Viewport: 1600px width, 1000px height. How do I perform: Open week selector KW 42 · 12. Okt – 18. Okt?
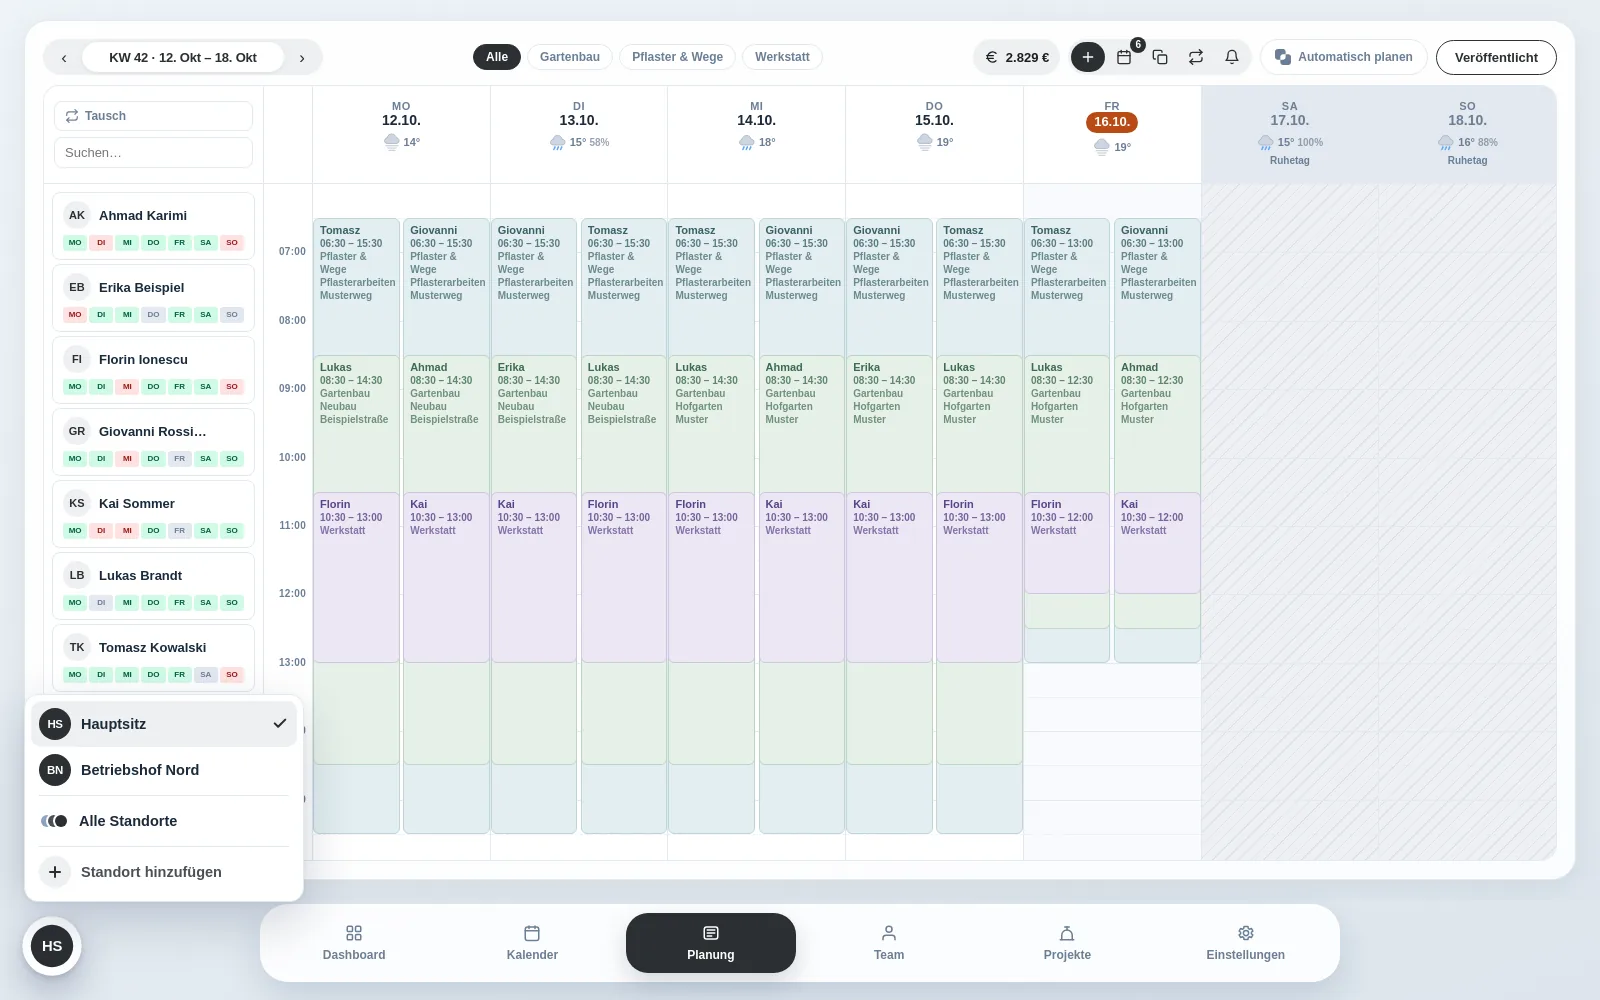click(x=183, y=58)
